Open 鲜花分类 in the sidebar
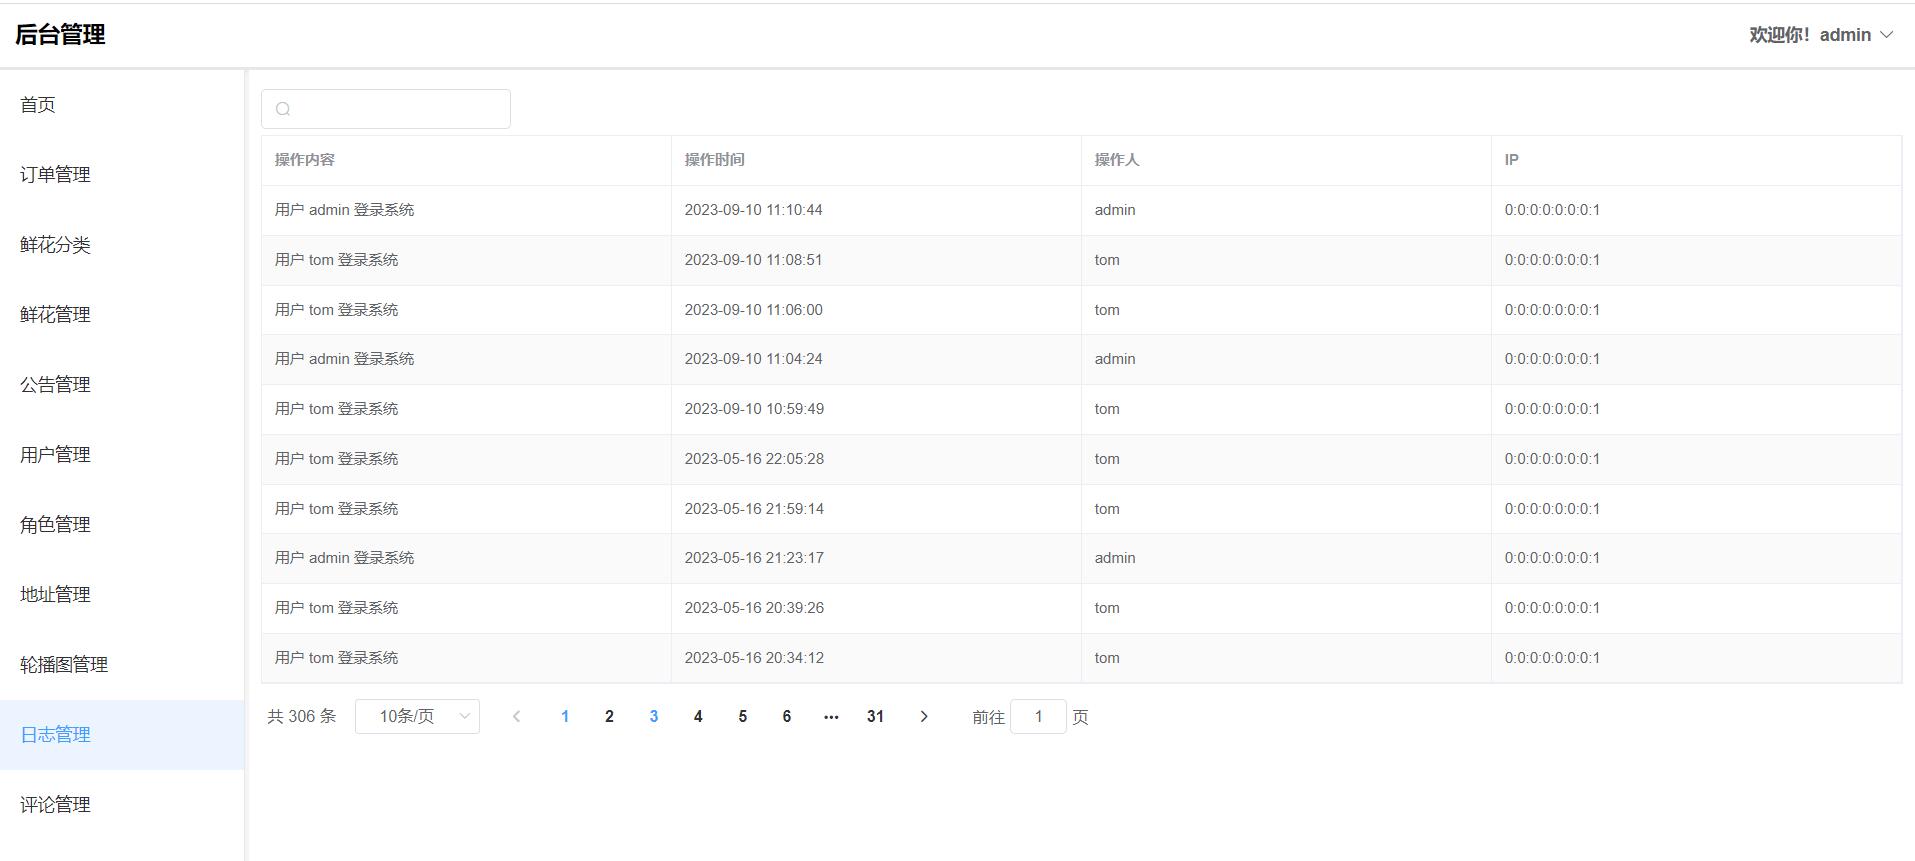 [x=122, y=245]
